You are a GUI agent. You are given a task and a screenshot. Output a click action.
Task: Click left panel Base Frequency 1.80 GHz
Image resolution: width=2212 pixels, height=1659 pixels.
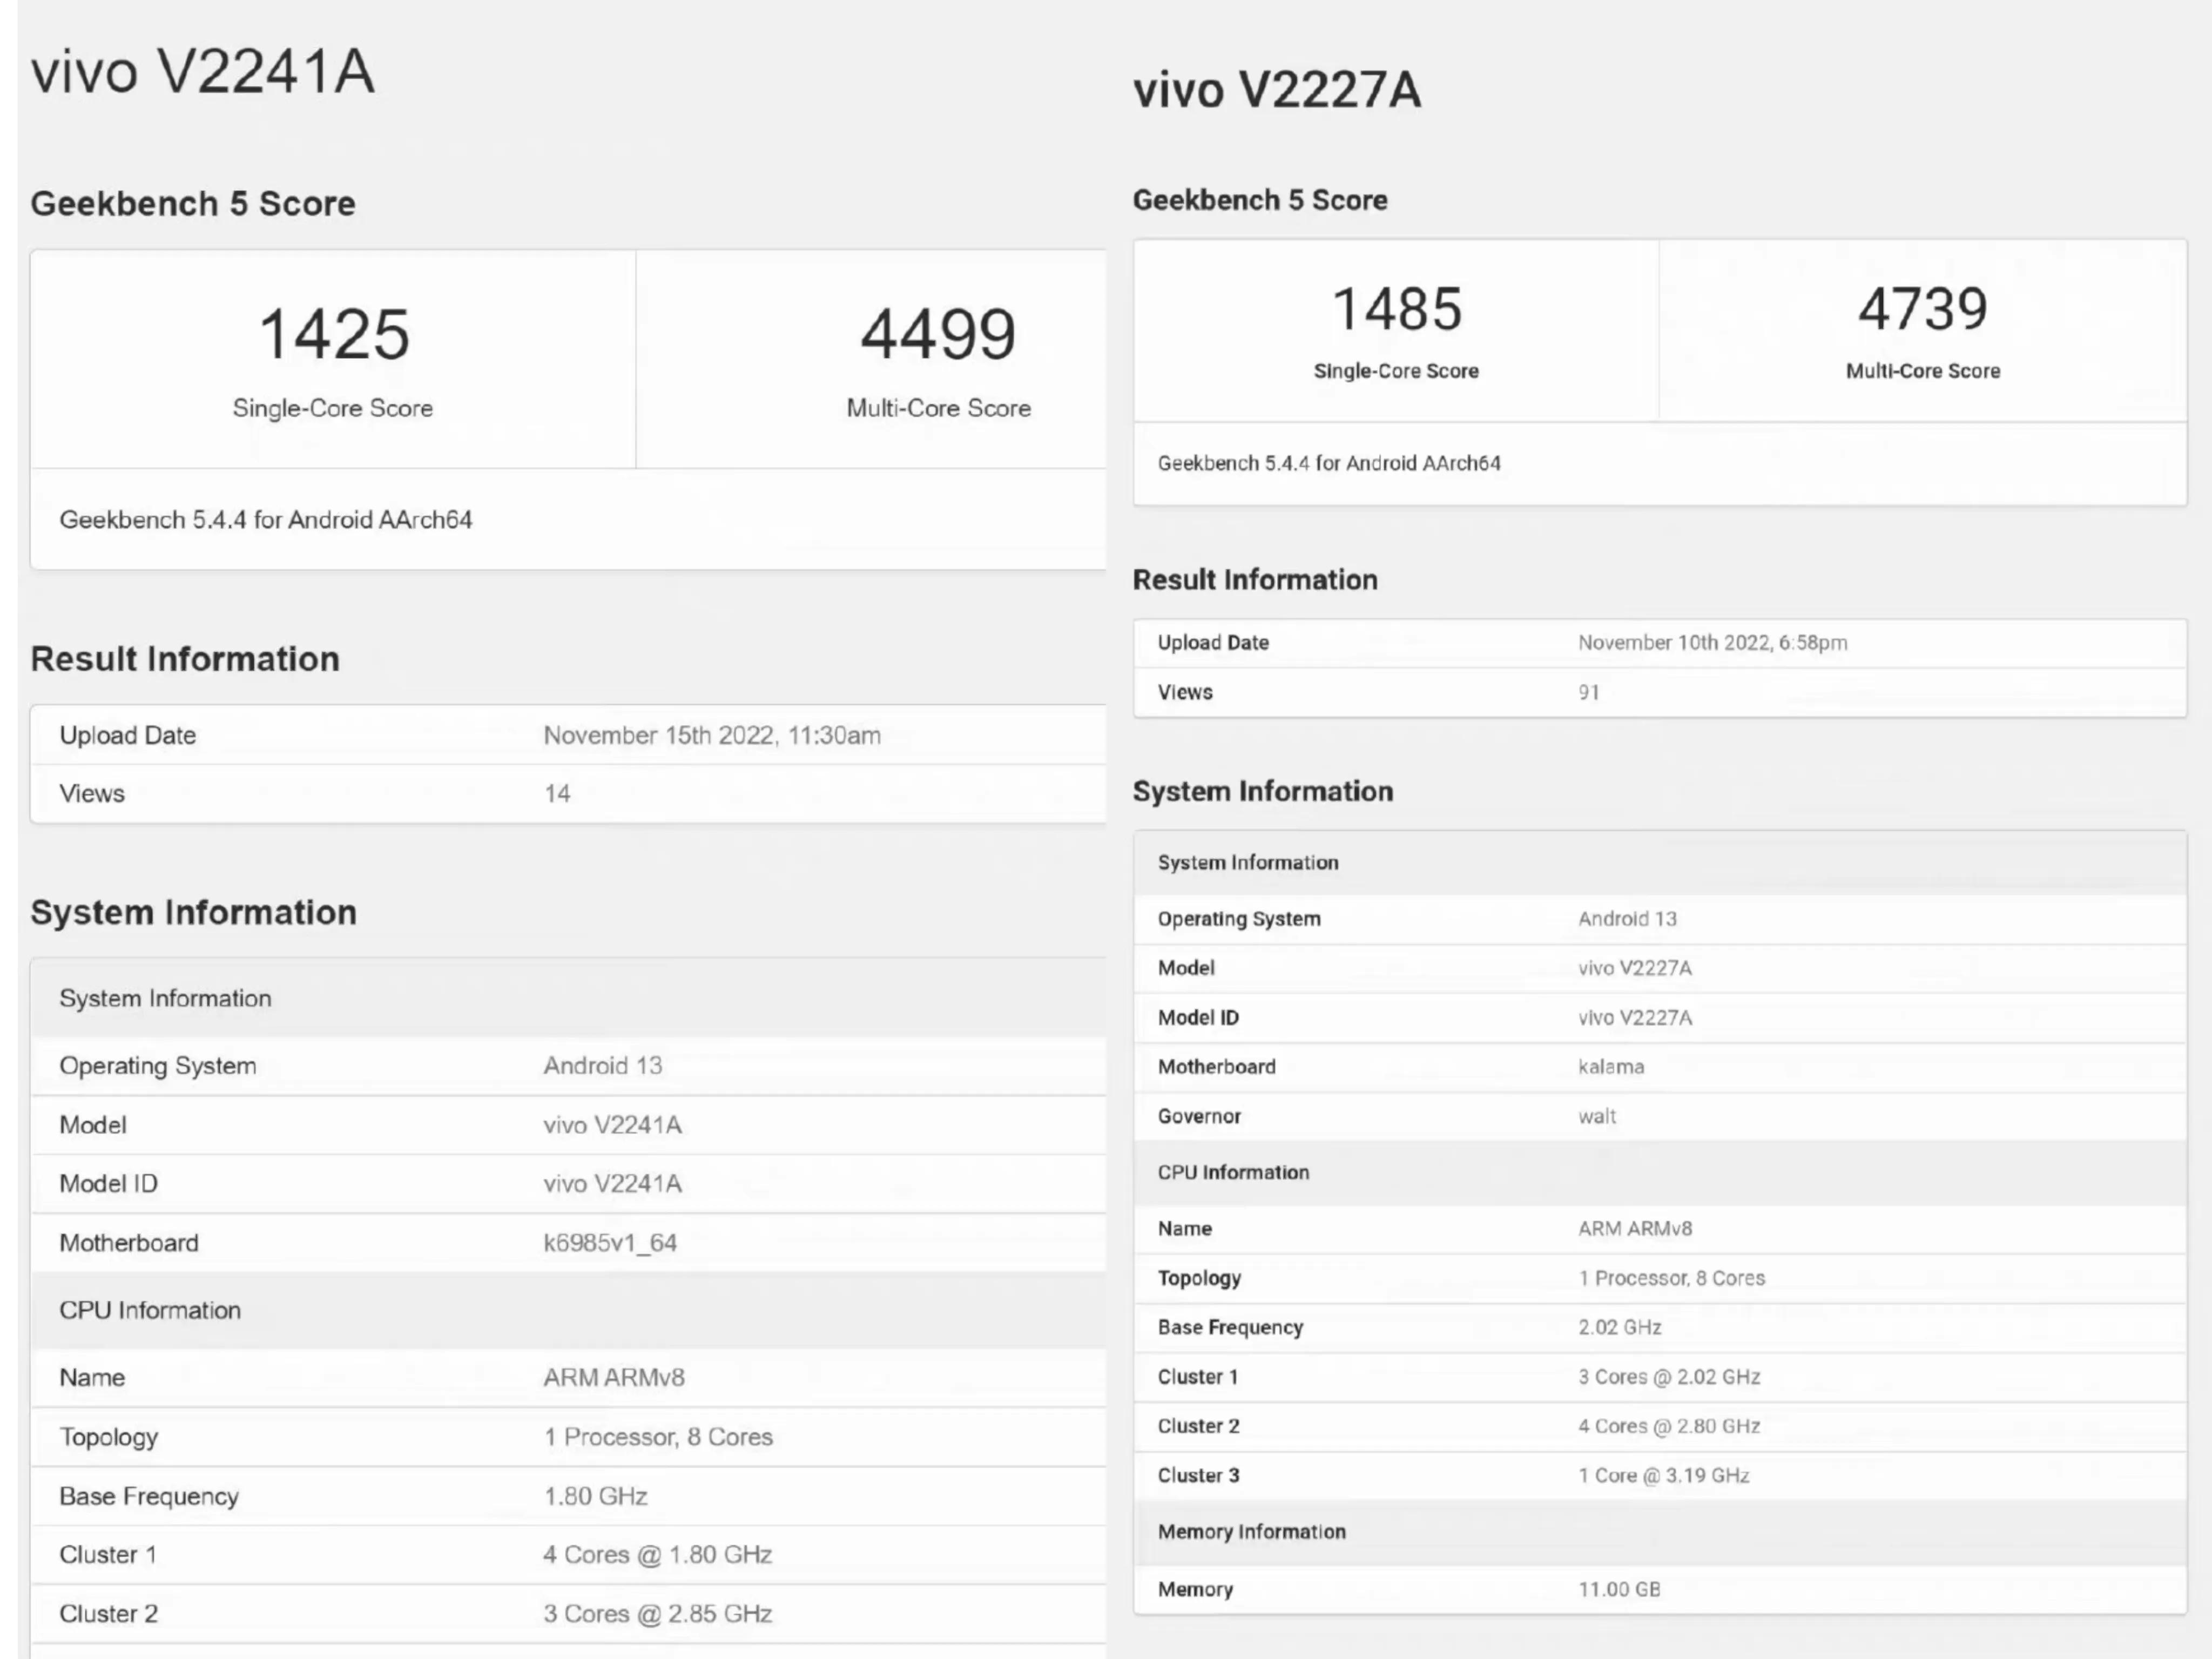[595, 1496]
